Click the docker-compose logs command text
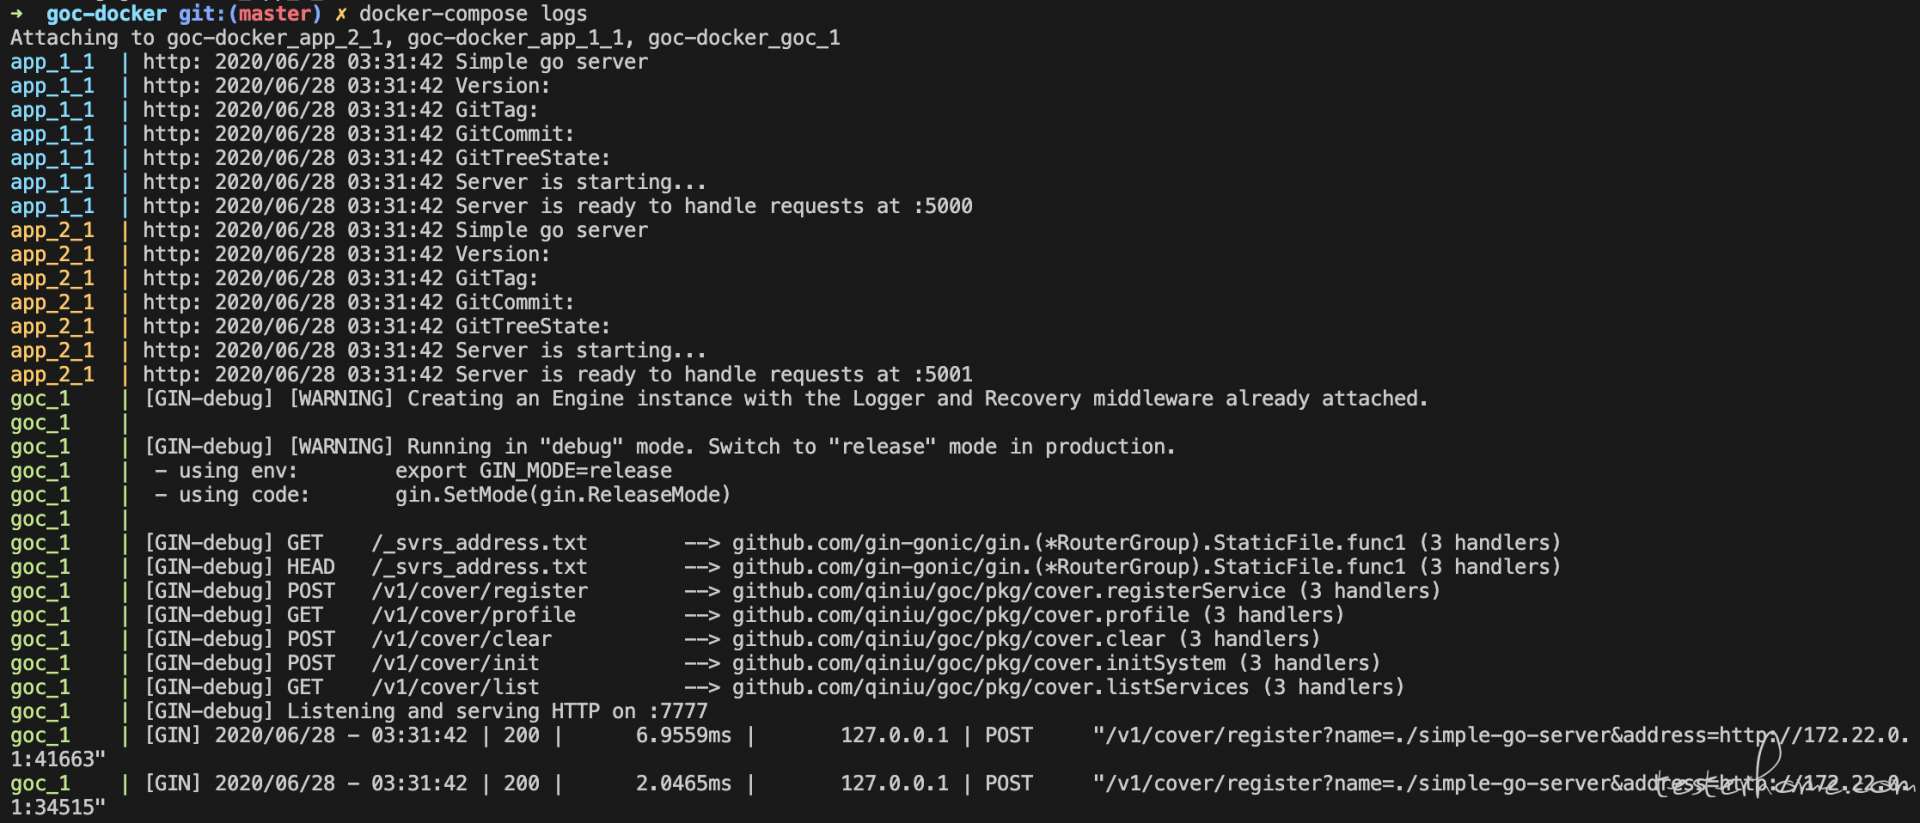 pos(473,14)
